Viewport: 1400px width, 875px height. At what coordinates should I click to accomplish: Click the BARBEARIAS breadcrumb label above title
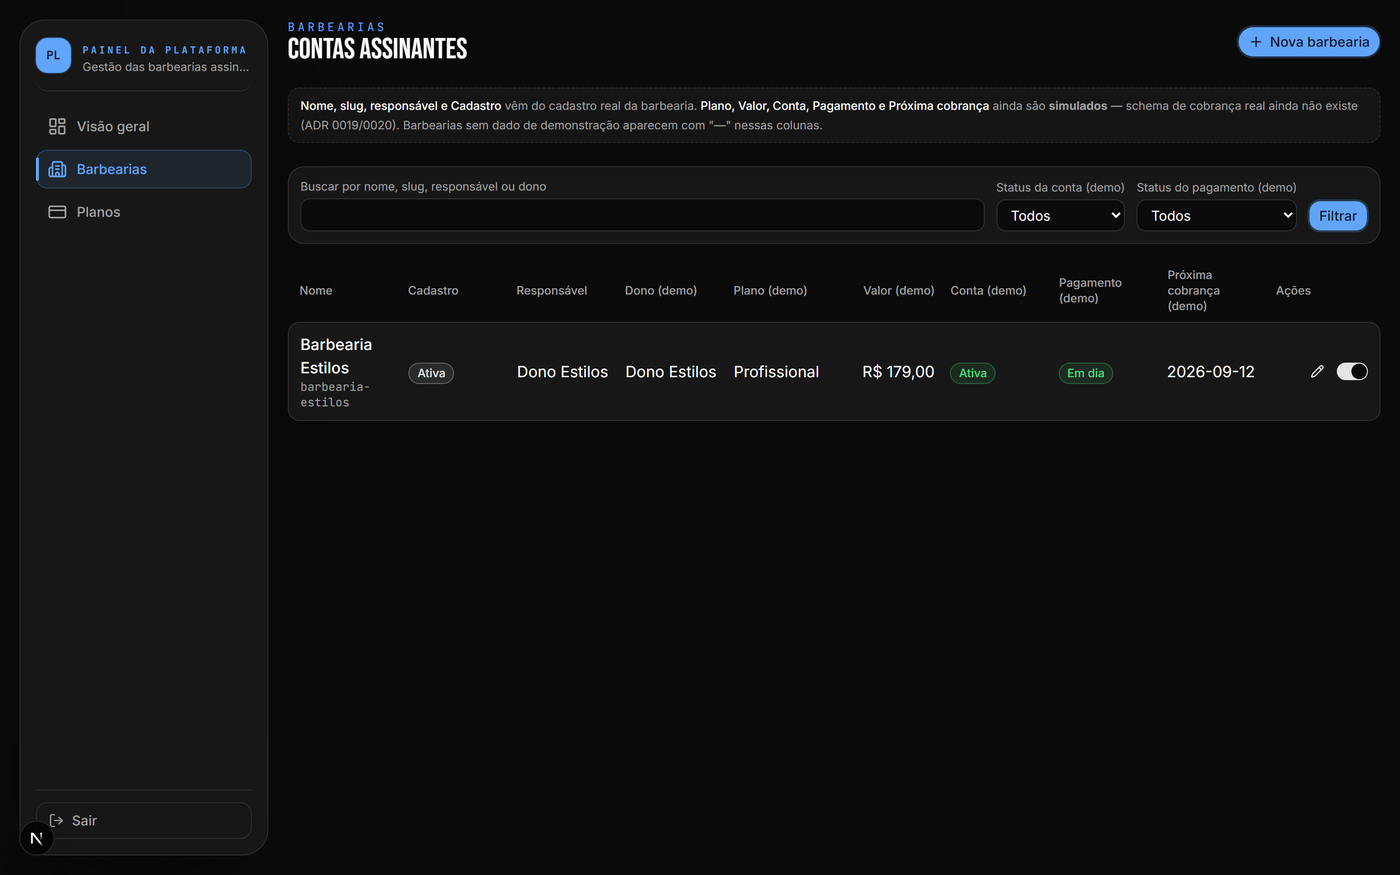336,27
